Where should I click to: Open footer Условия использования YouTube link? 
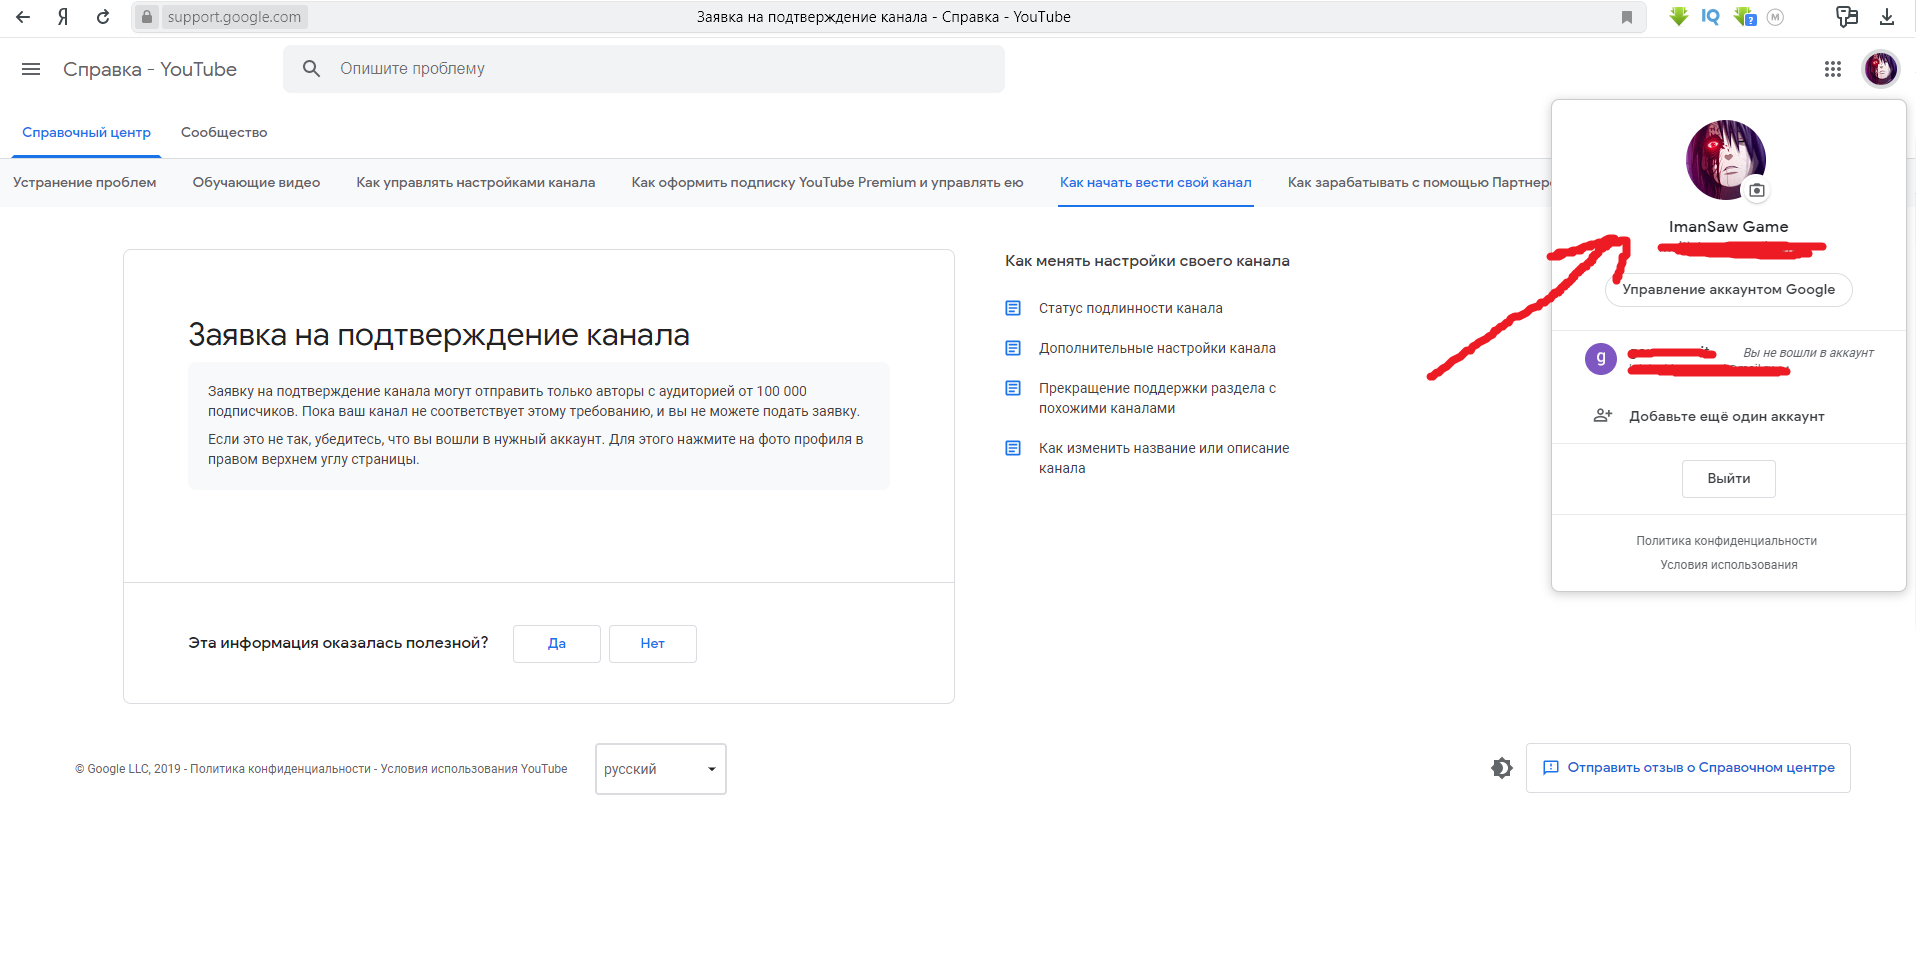pyautogui.click(x=474, y=769)
